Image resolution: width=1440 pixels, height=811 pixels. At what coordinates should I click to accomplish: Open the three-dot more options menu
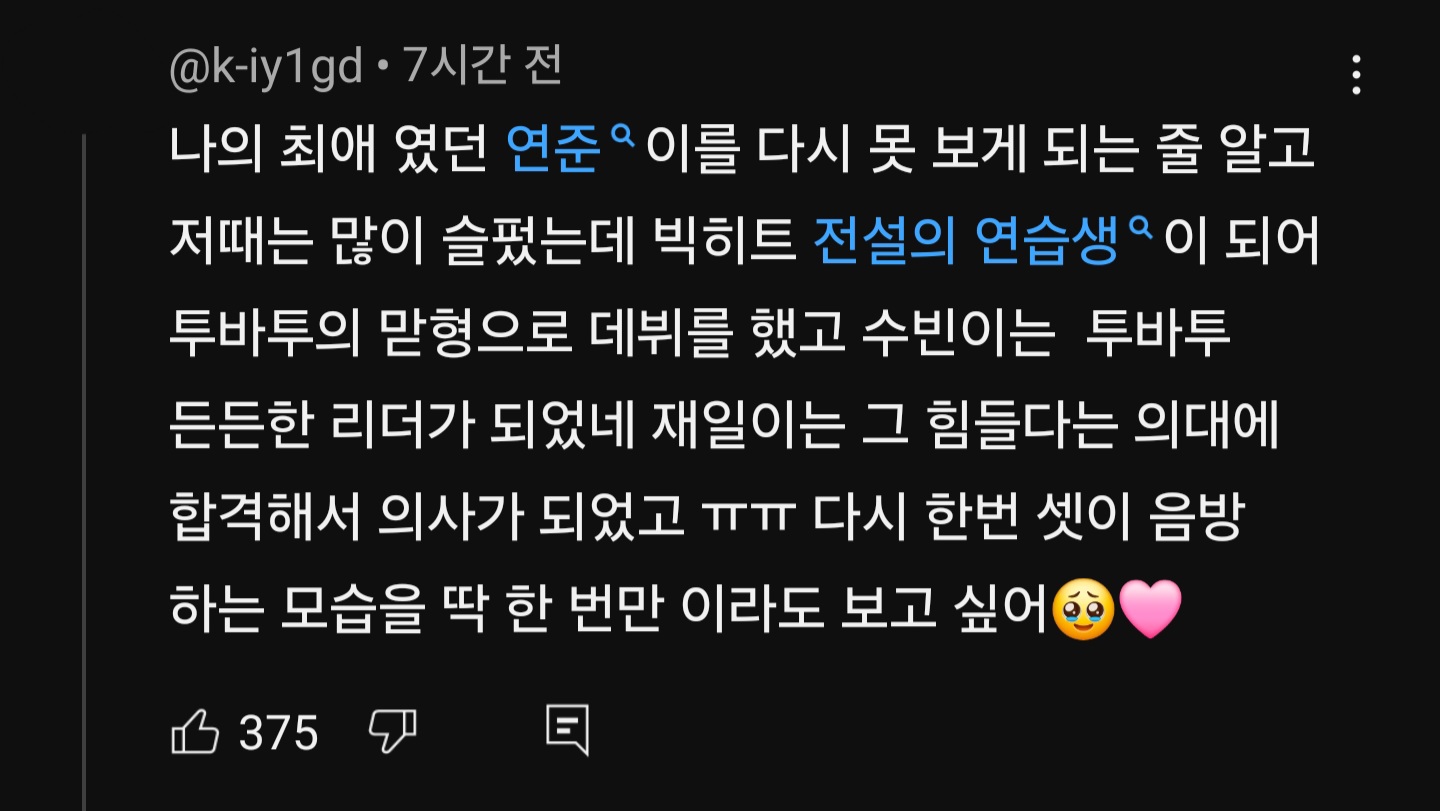click(1356, 75)
